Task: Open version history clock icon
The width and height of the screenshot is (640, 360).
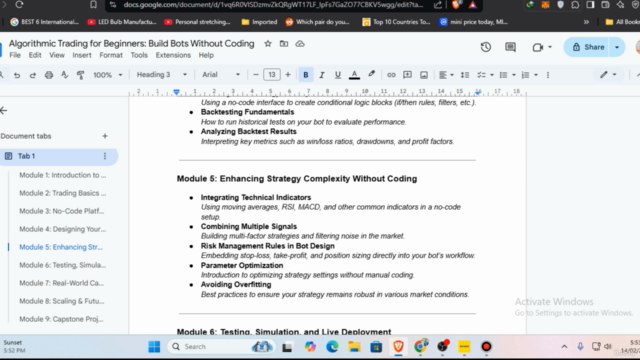Action: [x=486, y=47]
